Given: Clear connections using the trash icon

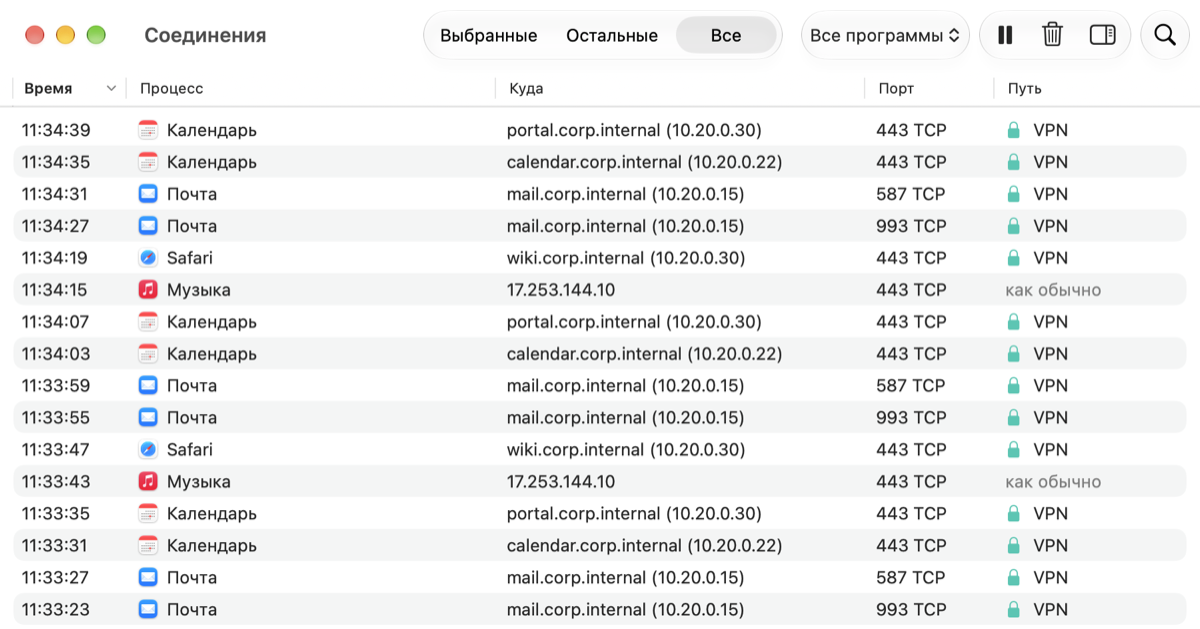Looking at the screenshot, I should (1052, 35).
